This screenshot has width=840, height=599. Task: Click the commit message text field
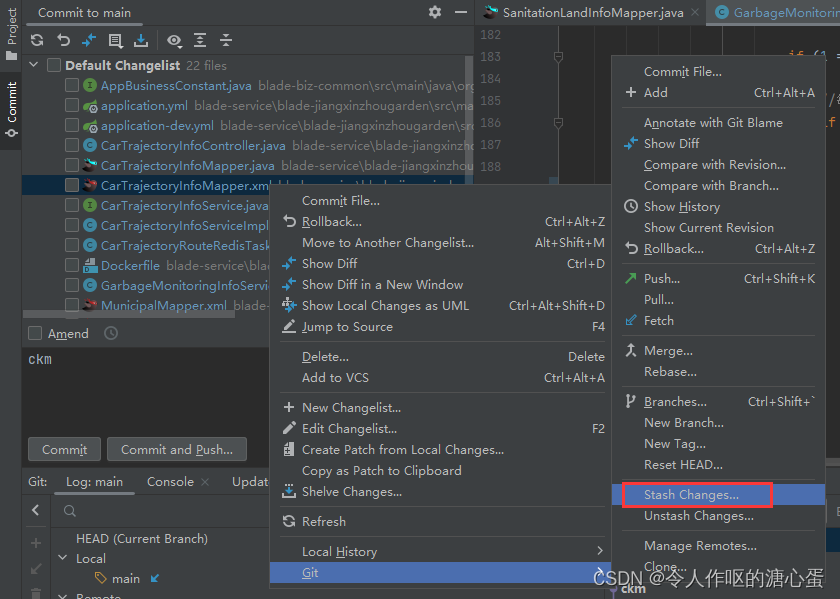[146, 390]
